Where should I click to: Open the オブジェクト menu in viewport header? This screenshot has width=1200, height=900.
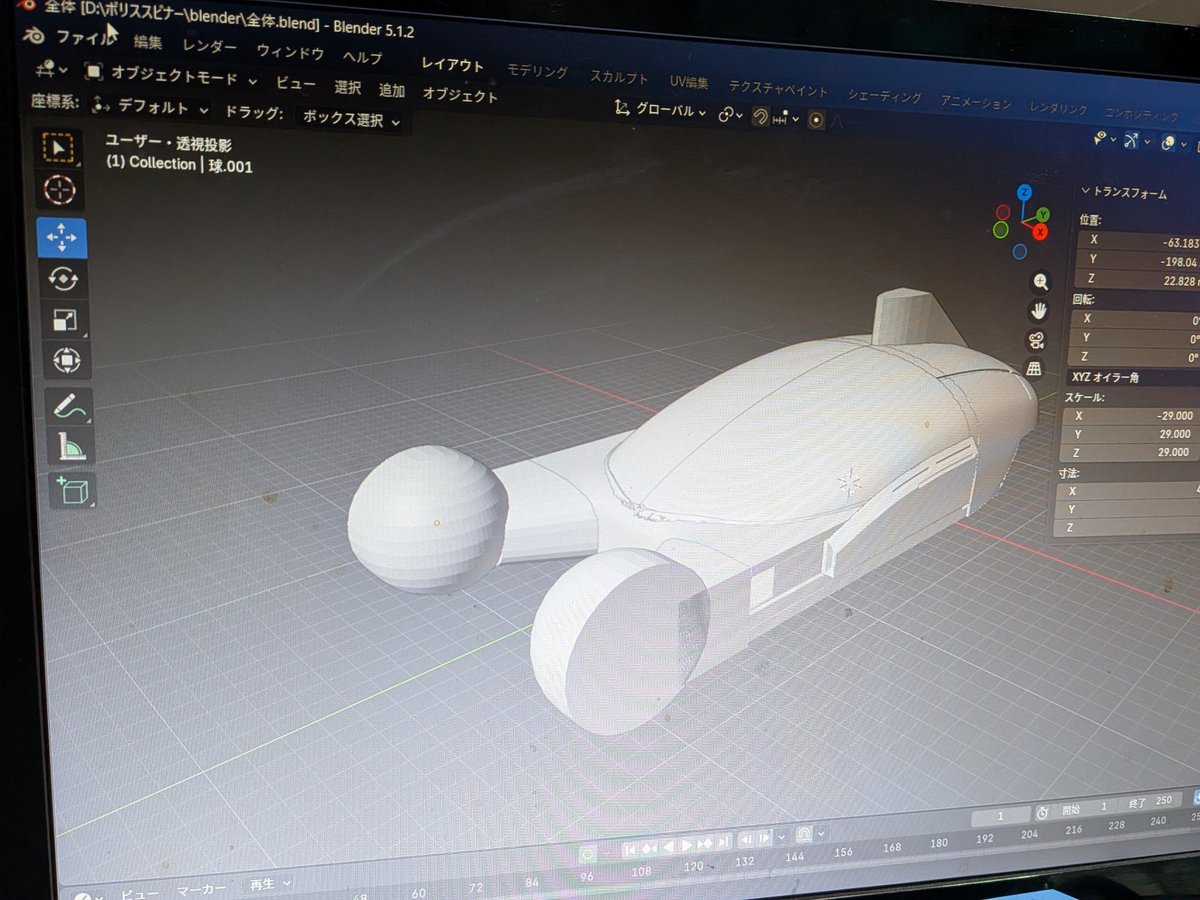pos(460,95)
